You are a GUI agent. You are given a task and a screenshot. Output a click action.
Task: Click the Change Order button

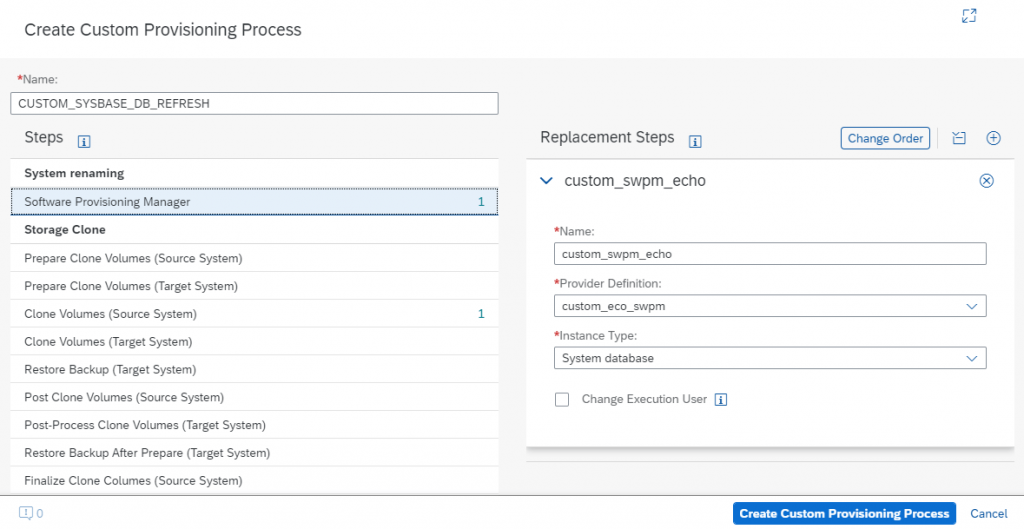click(x=885, y=138)
